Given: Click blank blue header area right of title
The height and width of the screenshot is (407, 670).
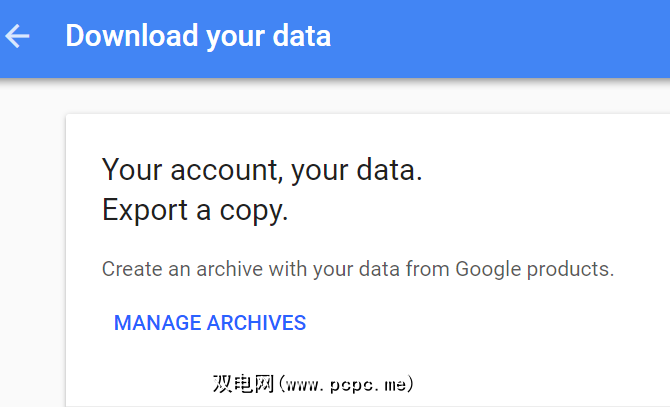Looking at the screenshot, I should pyautogui.click(x=500, y=37).
